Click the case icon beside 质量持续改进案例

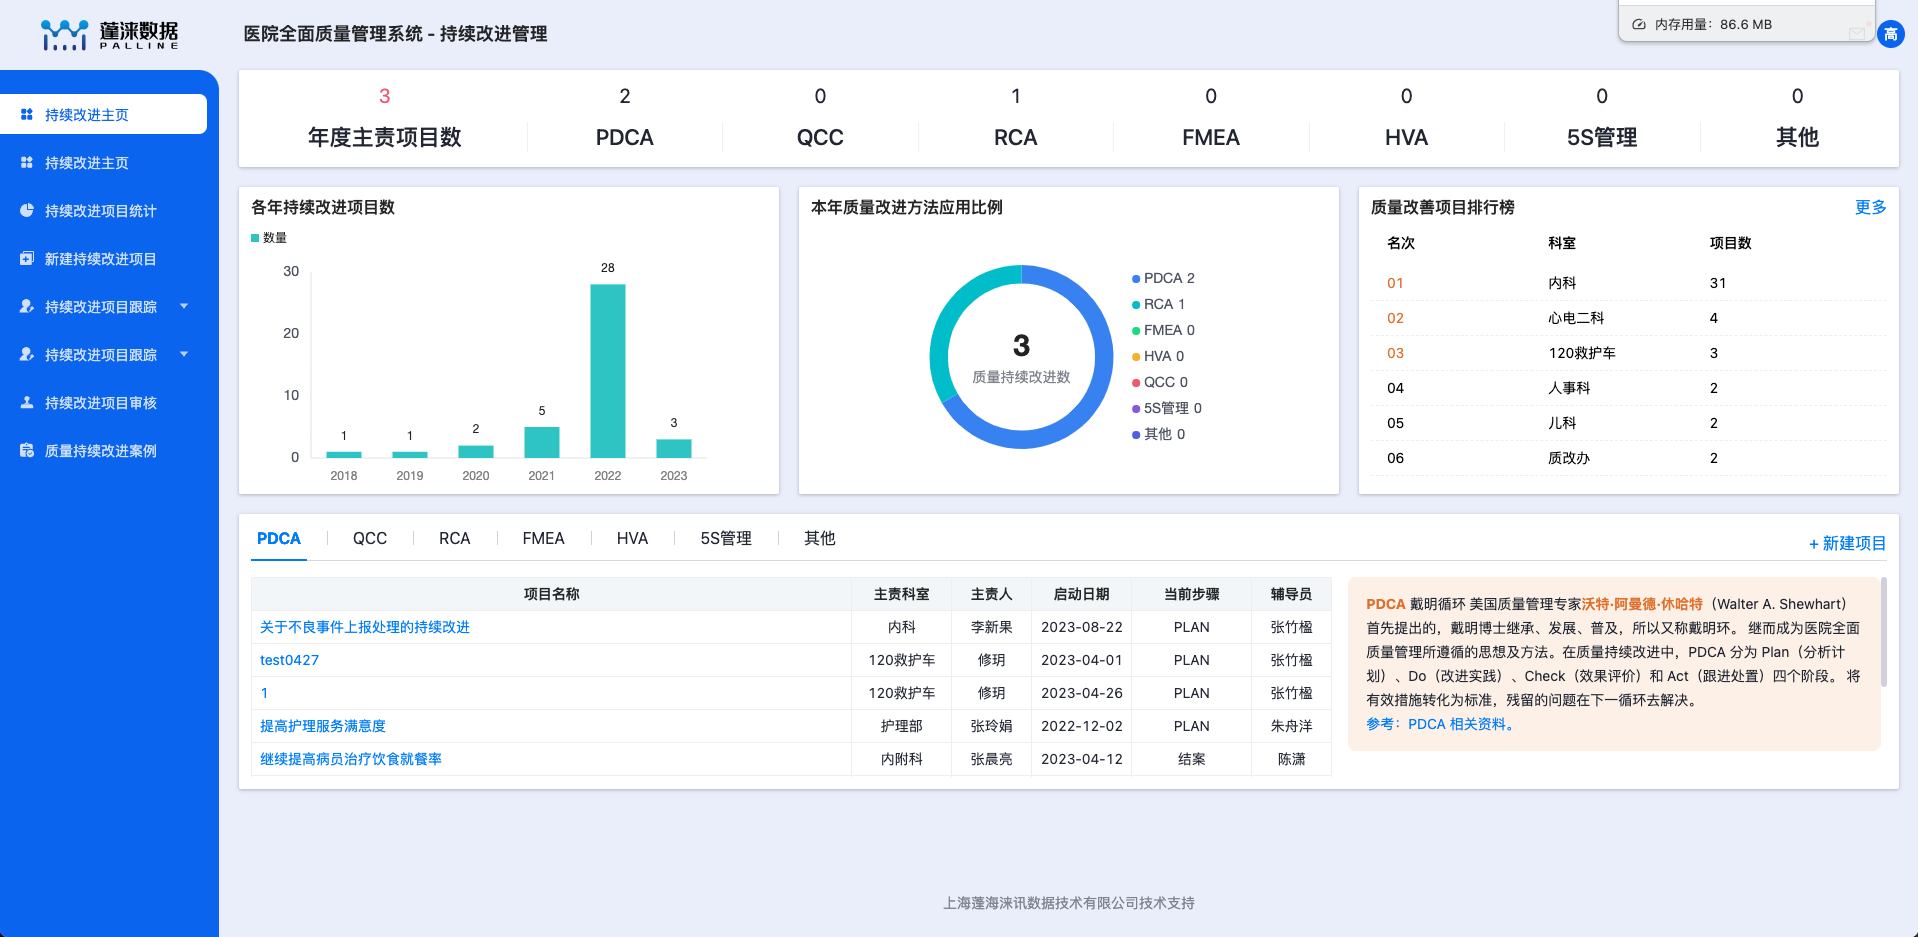coord(27,450)
